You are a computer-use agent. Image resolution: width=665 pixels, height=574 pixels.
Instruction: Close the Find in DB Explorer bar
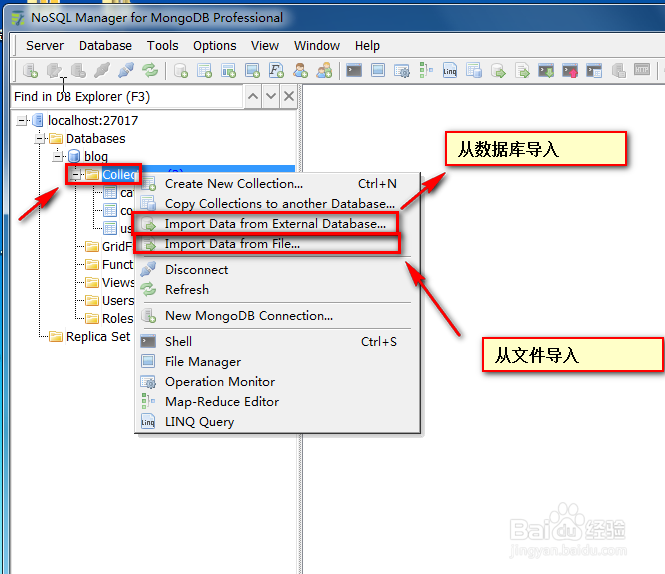click(289, 97)
